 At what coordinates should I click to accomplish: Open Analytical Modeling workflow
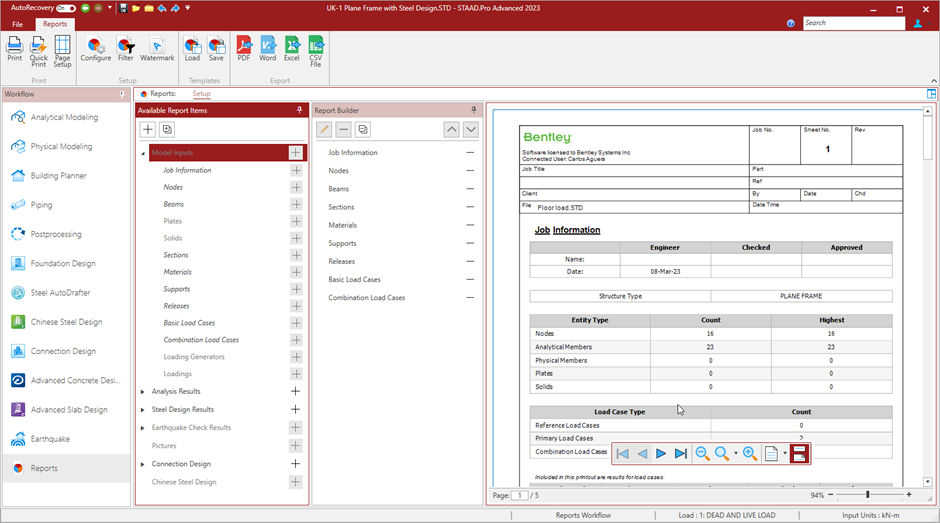pos(65,117)
